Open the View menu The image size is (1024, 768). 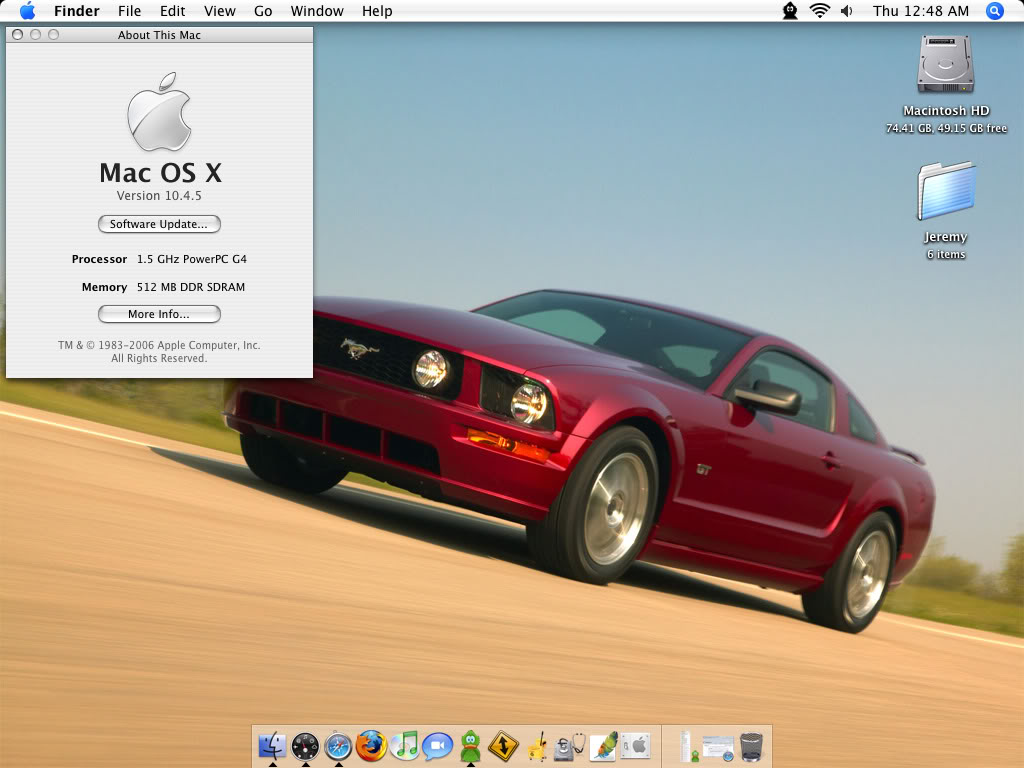click(219, 11)
